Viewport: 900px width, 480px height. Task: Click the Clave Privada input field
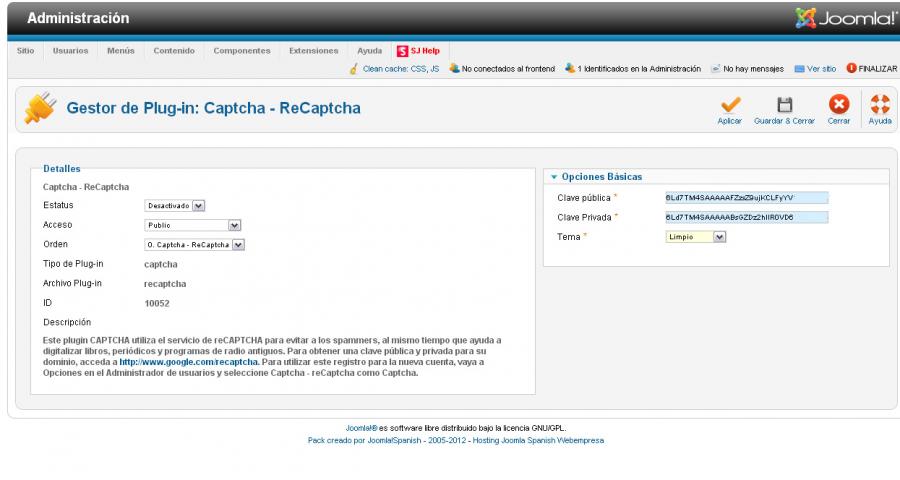click(x=747, y=217)
